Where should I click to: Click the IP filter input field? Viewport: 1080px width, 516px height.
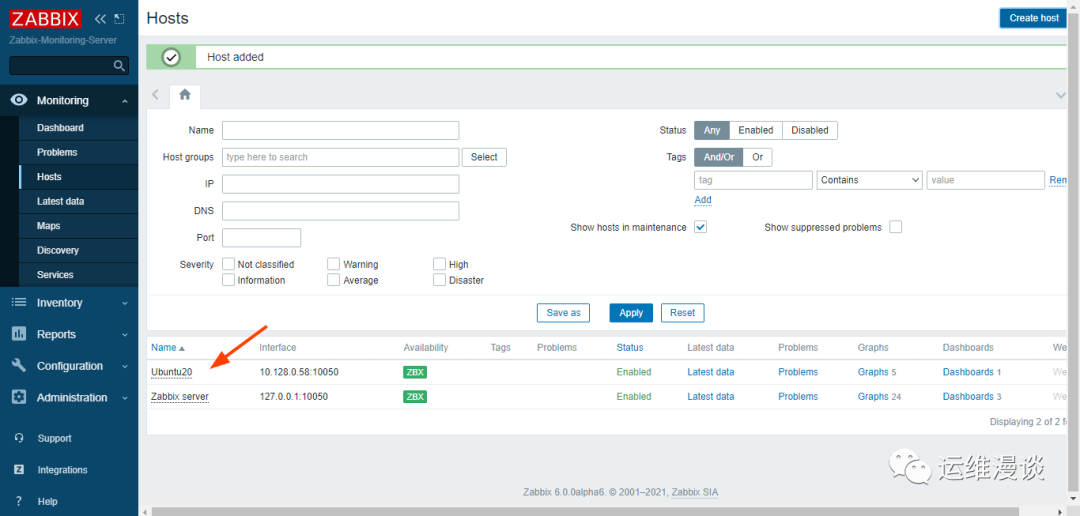340,184
